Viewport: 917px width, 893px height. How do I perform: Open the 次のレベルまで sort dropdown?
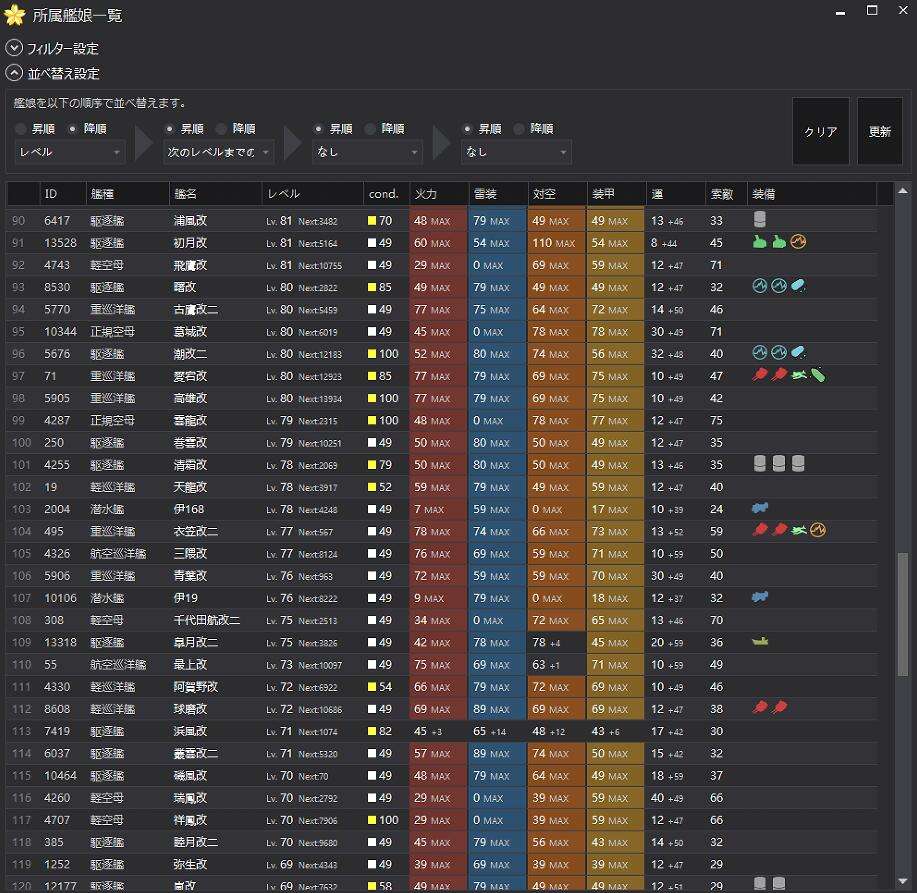click(x=218, y=152)
